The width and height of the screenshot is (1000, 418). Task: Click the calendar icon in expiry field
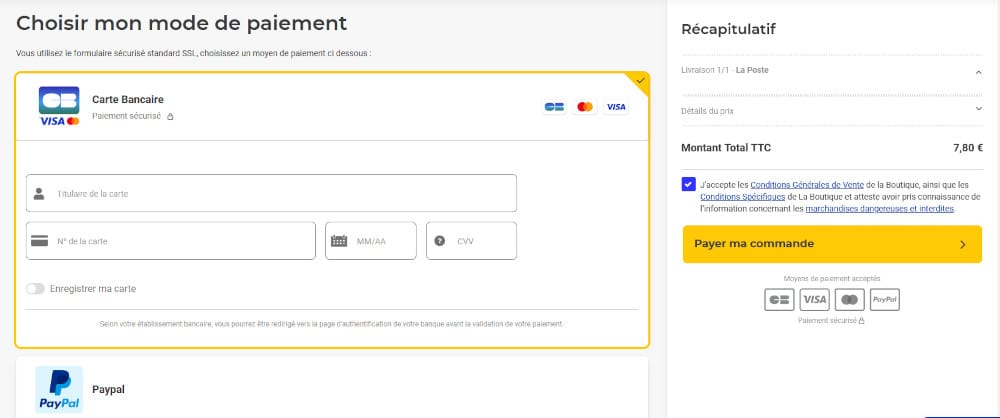point(339,241)
